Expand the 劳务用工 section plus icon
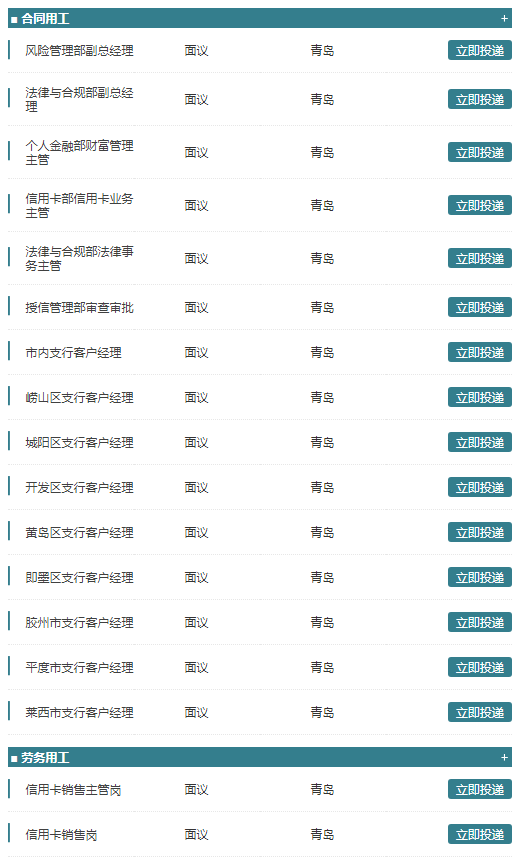 pyautogui.click(x=504, y=757)
